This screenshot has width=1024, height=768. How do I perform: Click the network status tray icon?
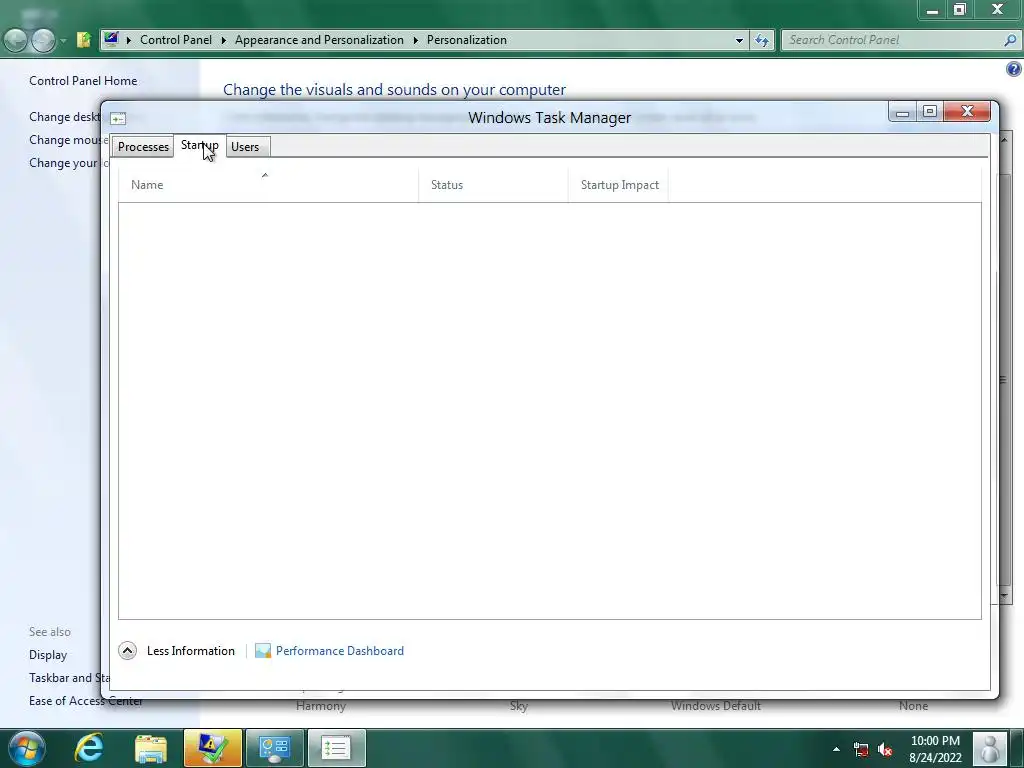tap(861, 749)
